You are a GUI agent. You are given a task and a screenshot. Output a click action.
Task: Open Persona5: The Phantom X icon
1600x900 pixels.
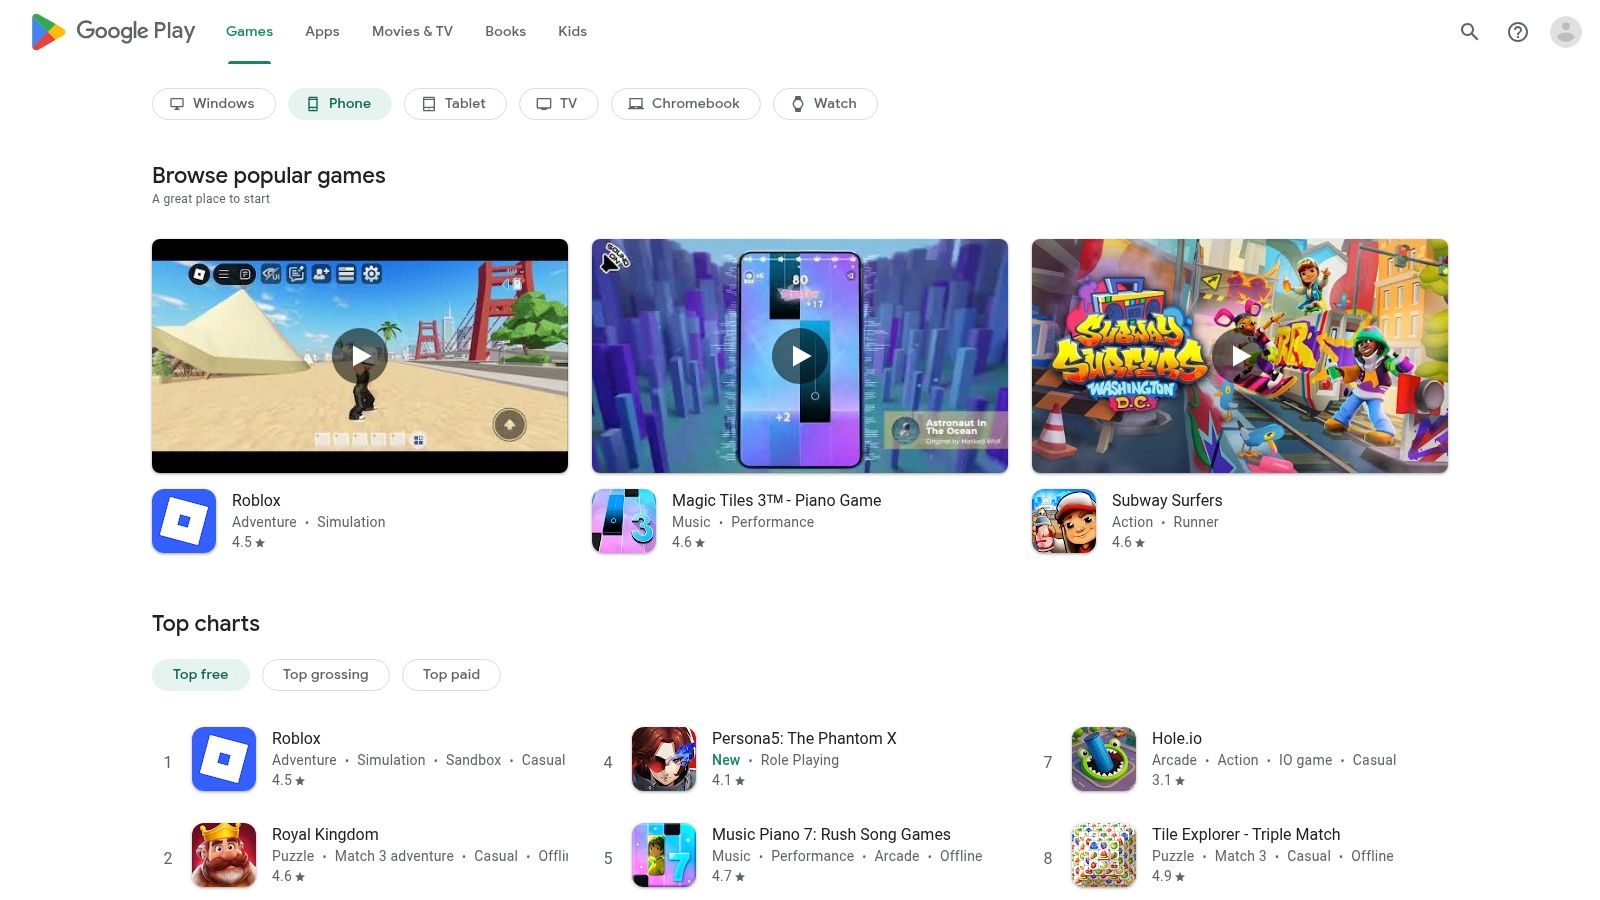(664, 759)
